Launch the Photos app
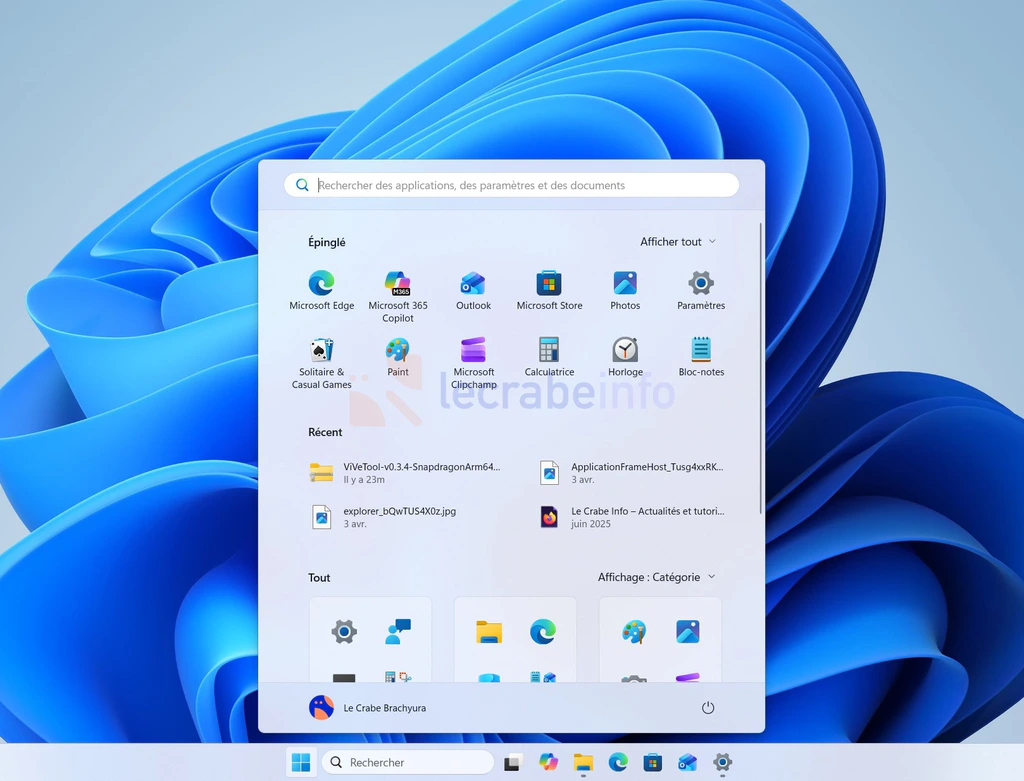 [x=625, y=291]
